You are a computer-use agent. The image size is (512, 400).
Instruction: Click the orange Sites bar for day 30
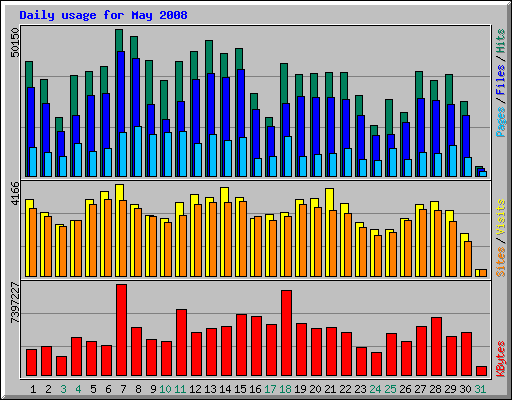coord(468,259)
